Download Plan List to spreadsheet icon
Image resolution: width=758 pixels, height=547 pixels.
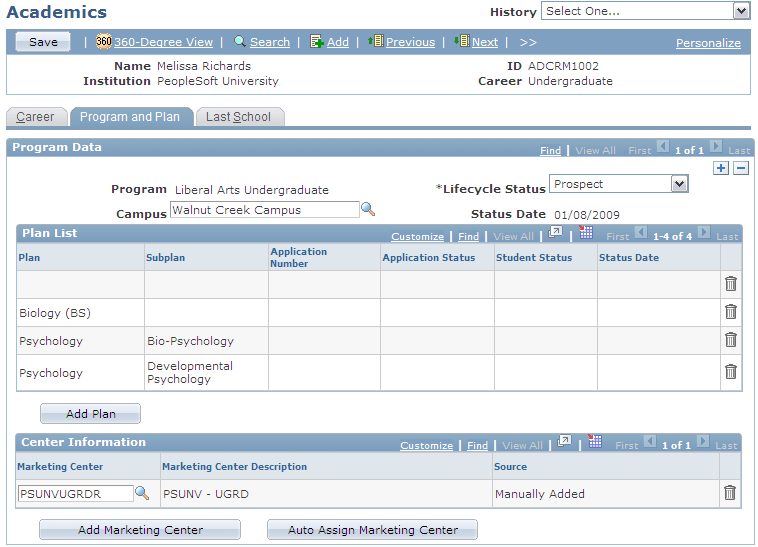[586, 232]
